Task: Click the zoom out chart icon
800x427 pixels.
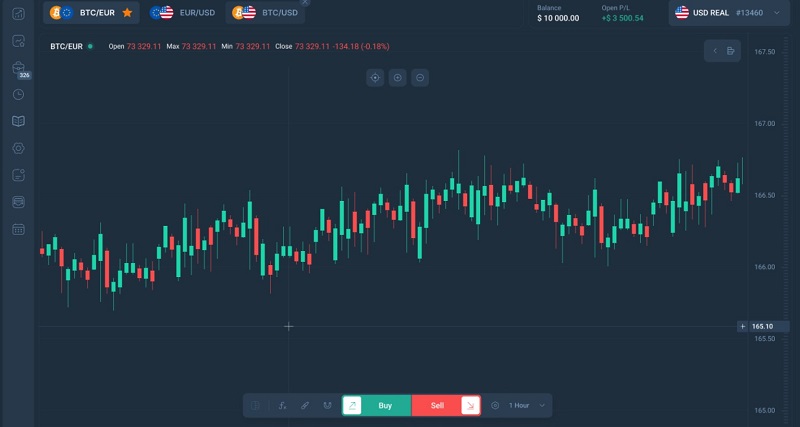Action: [x=421, y=78]
